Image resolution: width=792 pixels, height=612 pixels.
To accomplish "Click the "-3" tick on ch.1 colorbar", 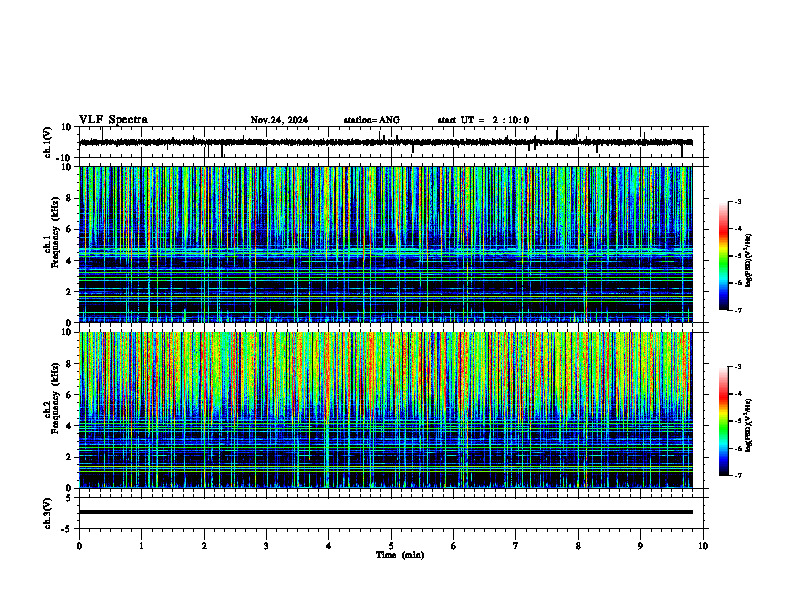I will point(738,201).
